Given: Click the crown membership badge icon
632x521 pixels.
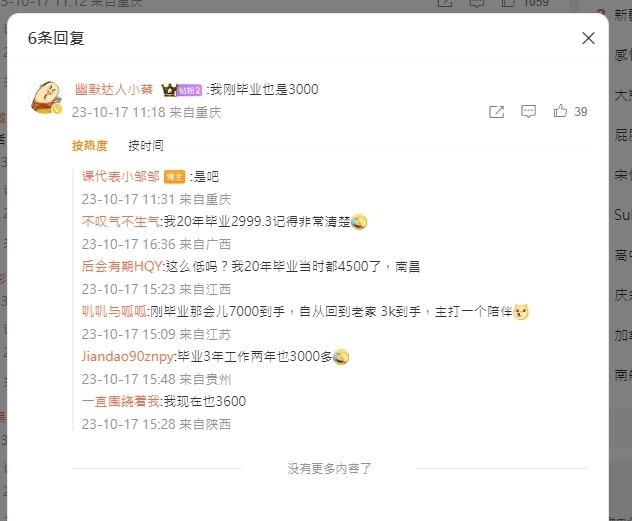Looking at the screenshot, I should click(x=169, y=90).
